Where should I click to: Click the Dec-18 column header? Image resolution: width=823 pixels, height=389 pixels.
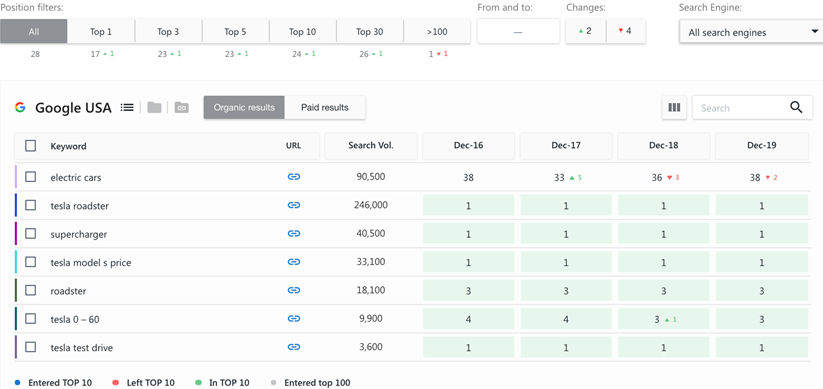point(663,145)
